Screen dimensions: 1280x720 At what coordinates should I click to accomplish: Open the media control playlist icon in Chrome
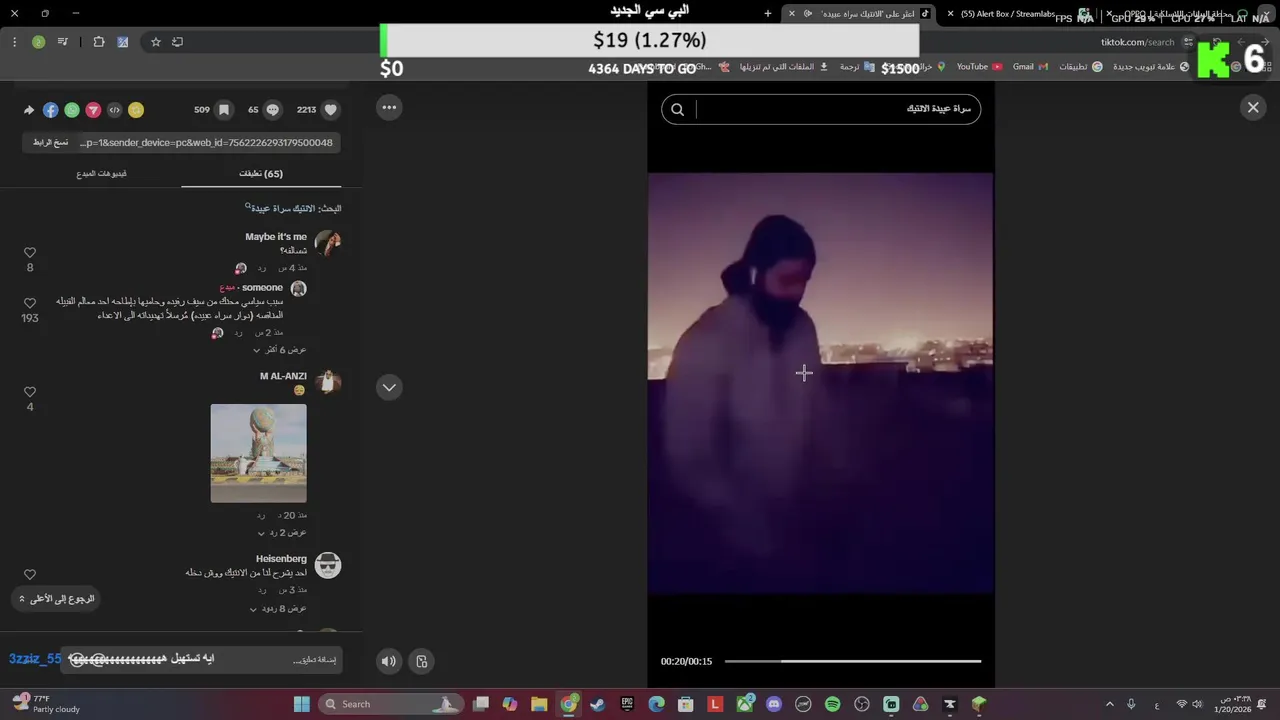click(63, 42)
